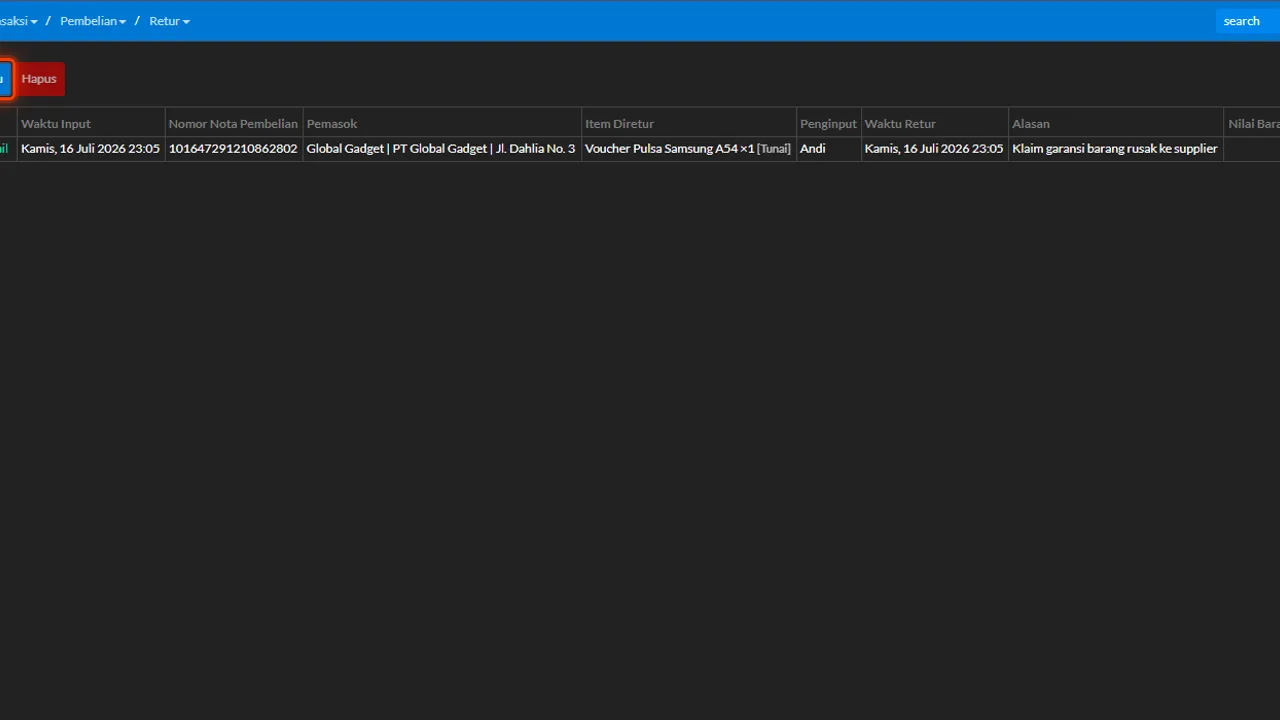The width and height of the screenshot is (1280, 720).
Task: Open the partially visible Transaksi breadcrumb dropdown
Action: 18,21
